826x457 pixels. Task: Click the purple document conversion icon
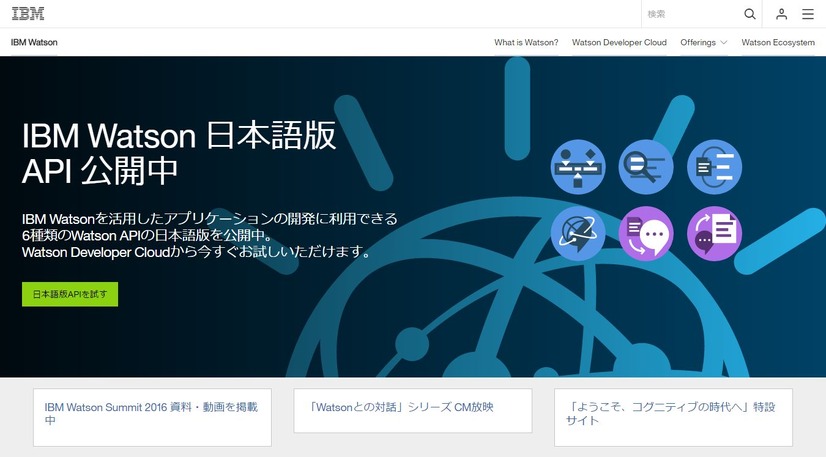click(714, 233)
